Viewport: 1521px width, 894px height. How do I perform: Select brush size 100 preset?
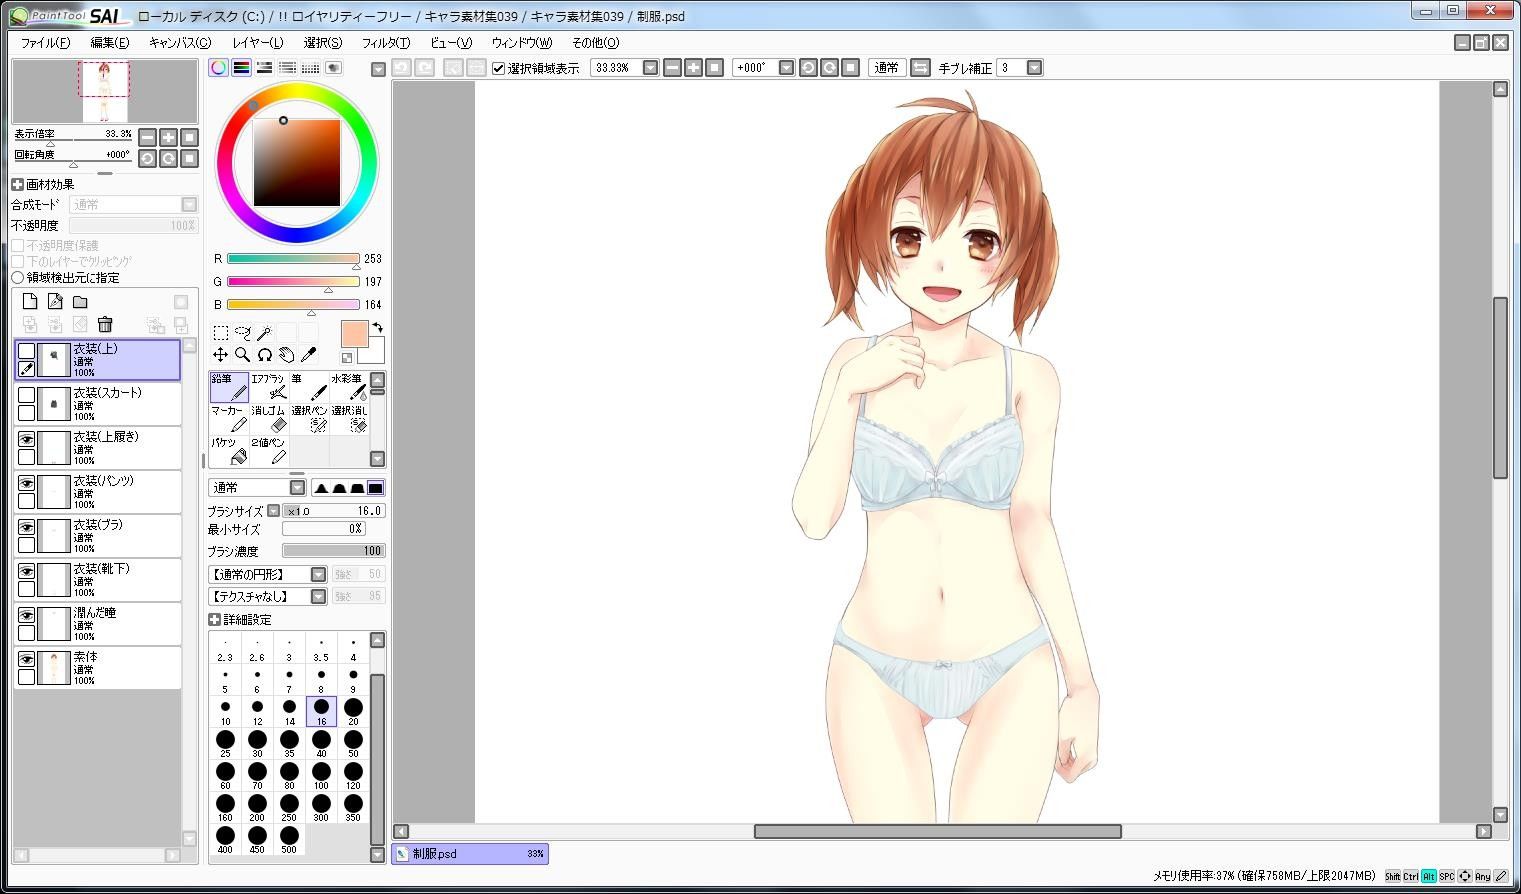coord(321,776)
